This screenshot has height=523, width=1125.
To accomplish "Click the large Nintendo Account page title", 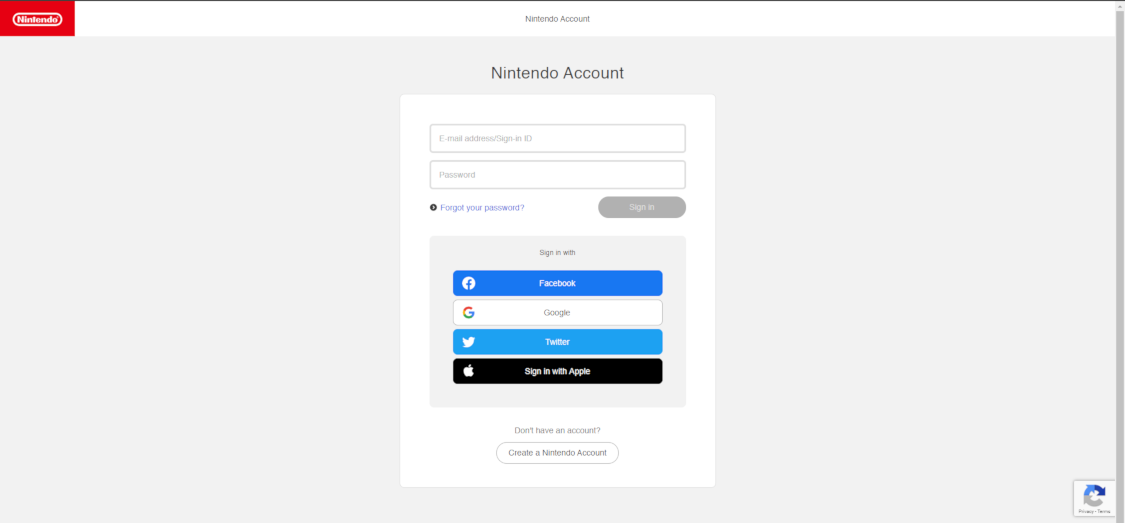I will coord(557,72).
